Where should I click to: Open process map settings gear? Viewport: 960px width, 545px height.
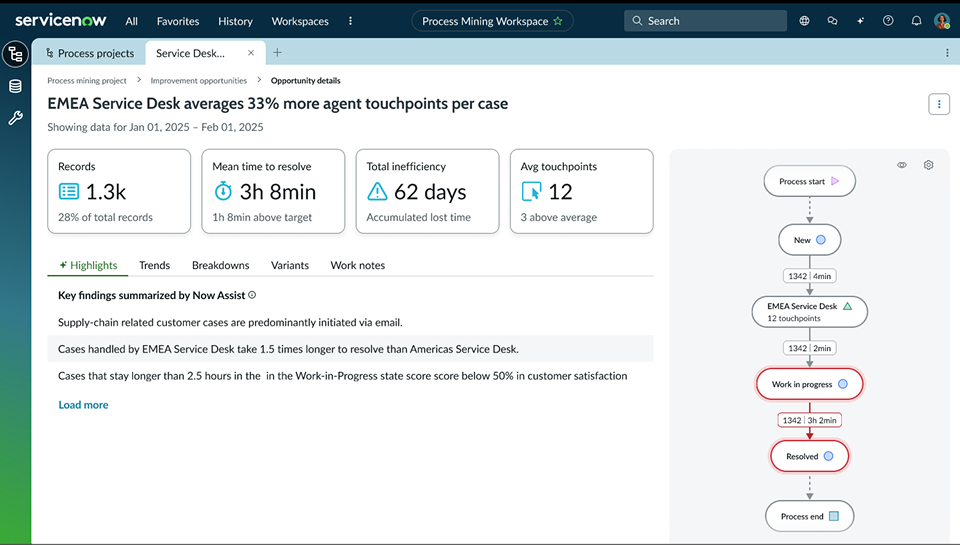coord(928,165)
